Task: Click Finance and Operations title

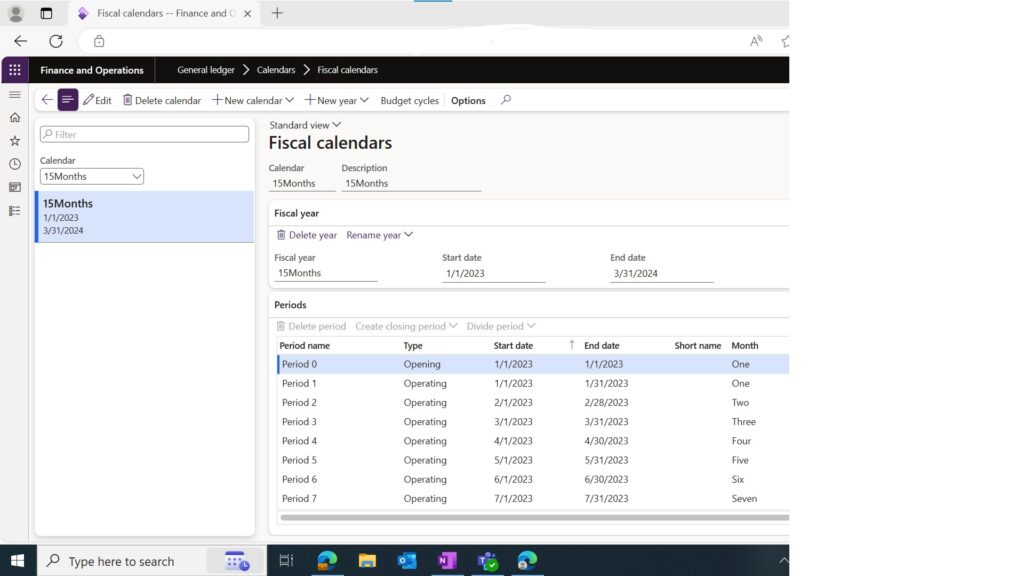Action: pos(91,70)
